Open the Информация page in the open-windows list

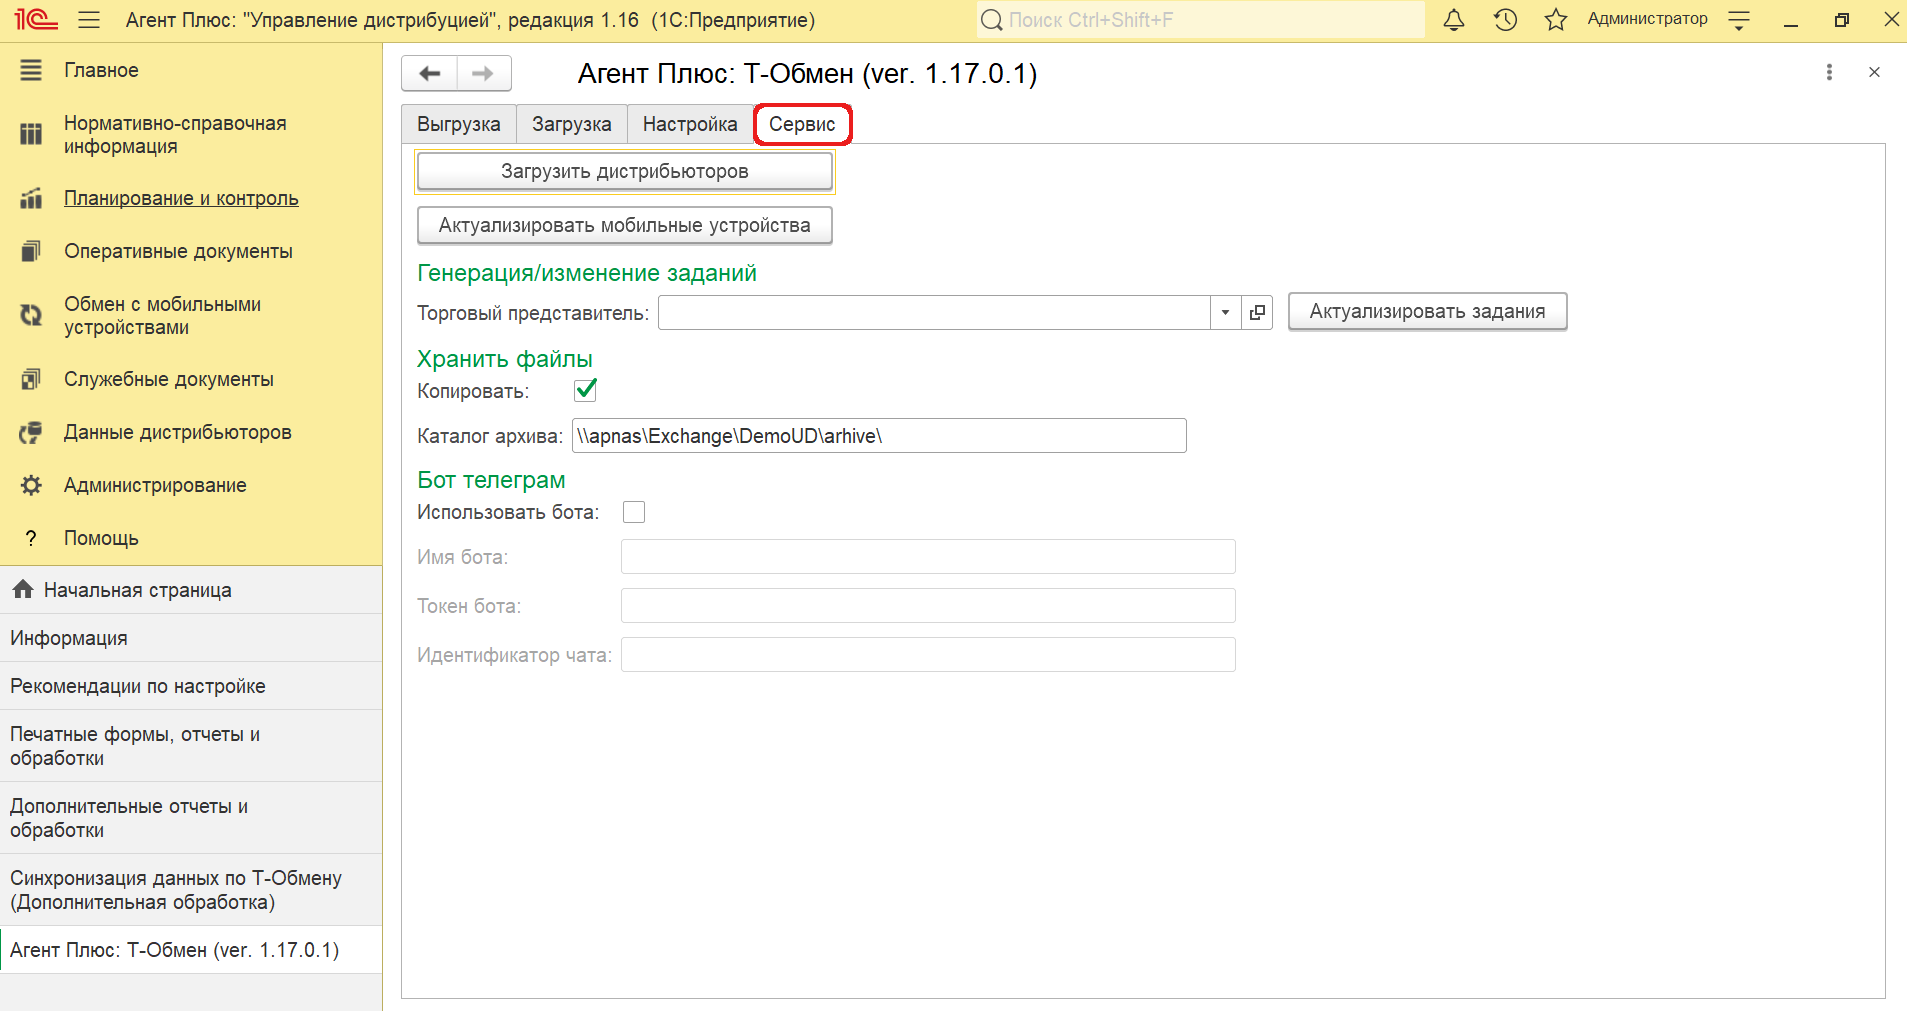tap(191, 638)
